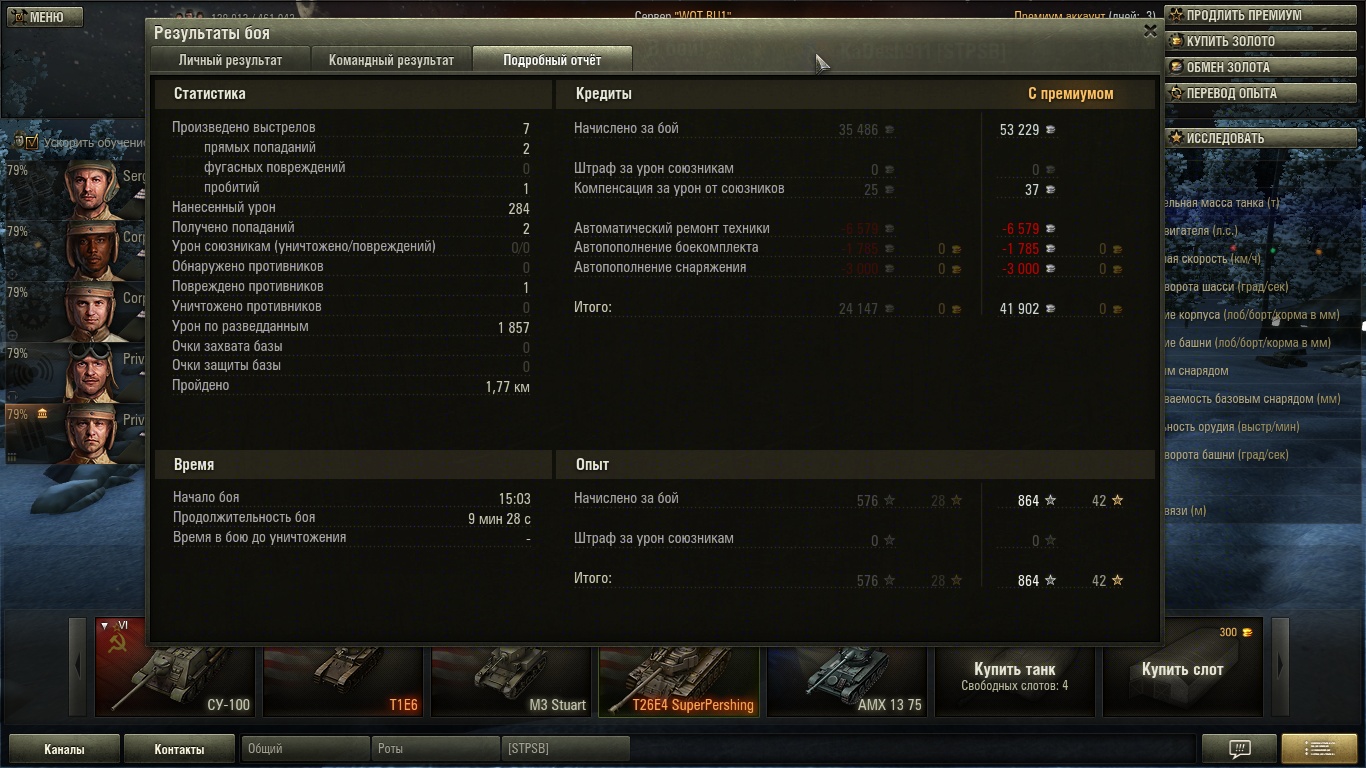Click the Купить золото button
The image size is (1366, 768).
1264,41
